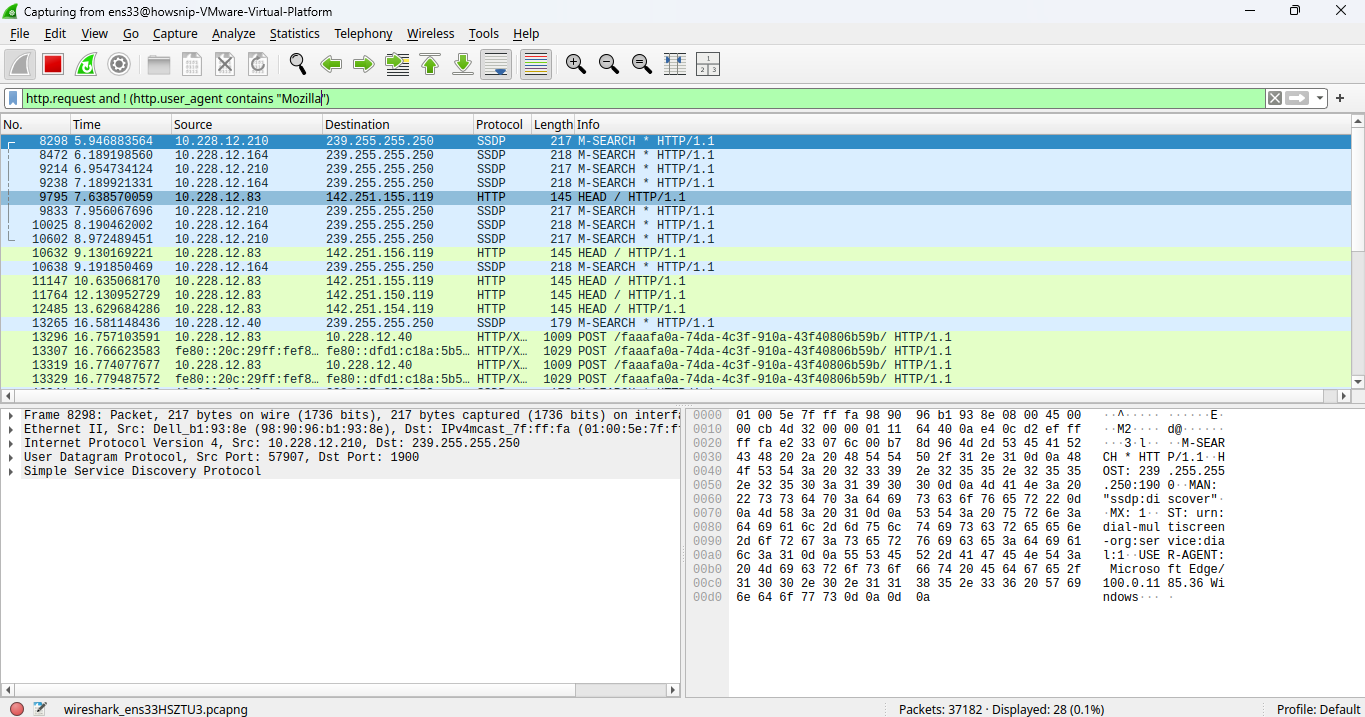Open capture file properties icon
Screen dimensions: 1365x717
click(x=40, y=709)
